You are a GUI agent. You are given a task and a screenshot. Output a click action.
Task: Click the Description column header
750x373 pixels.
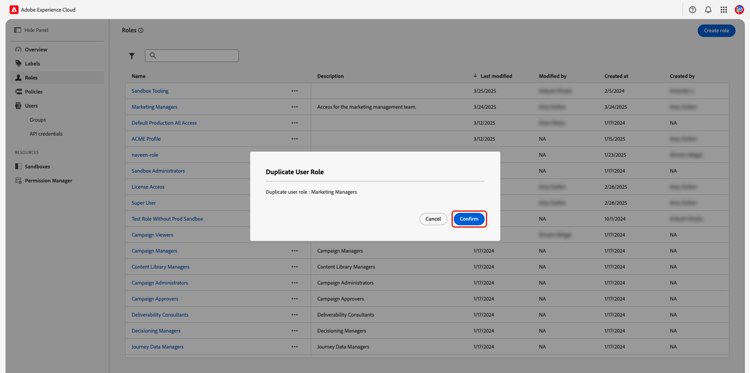tap(331, 76)
